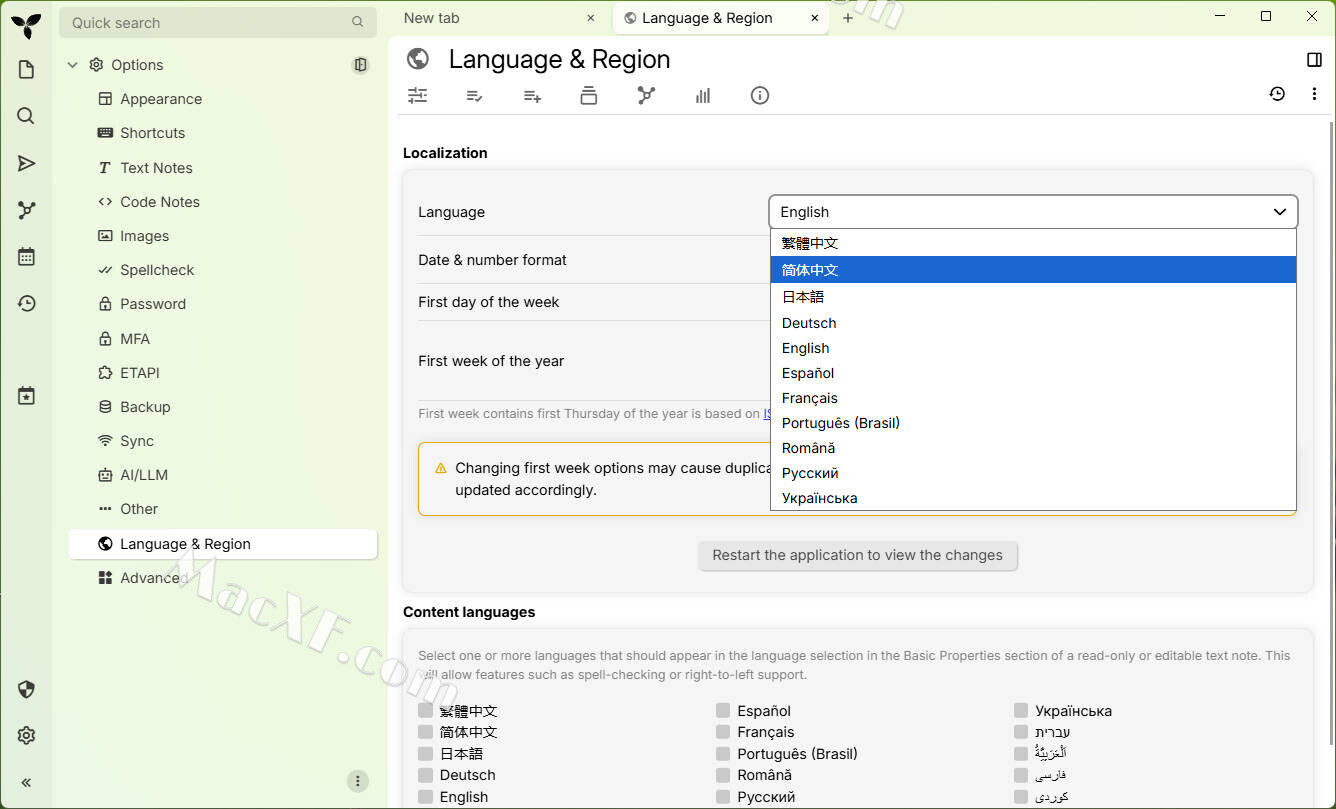
Task: Open Inherited Attributes ribbon icon
Action: 532,96
